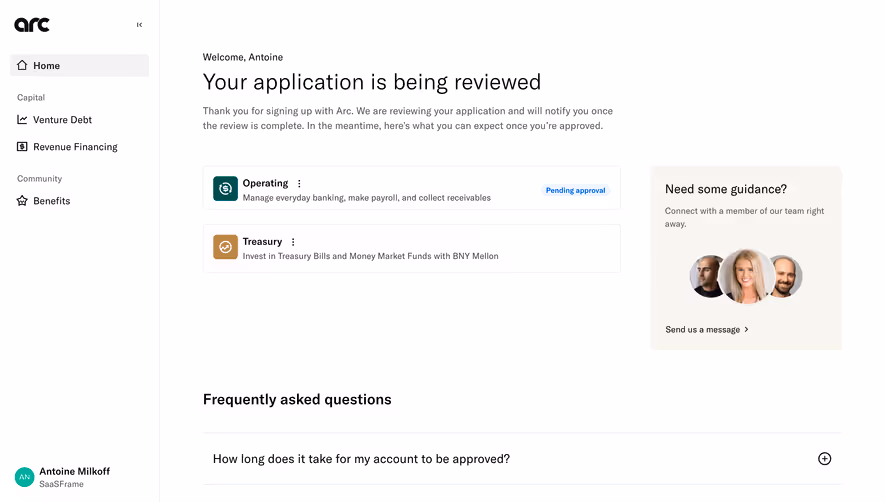Click the Pending approval badge

coord(575,190)
